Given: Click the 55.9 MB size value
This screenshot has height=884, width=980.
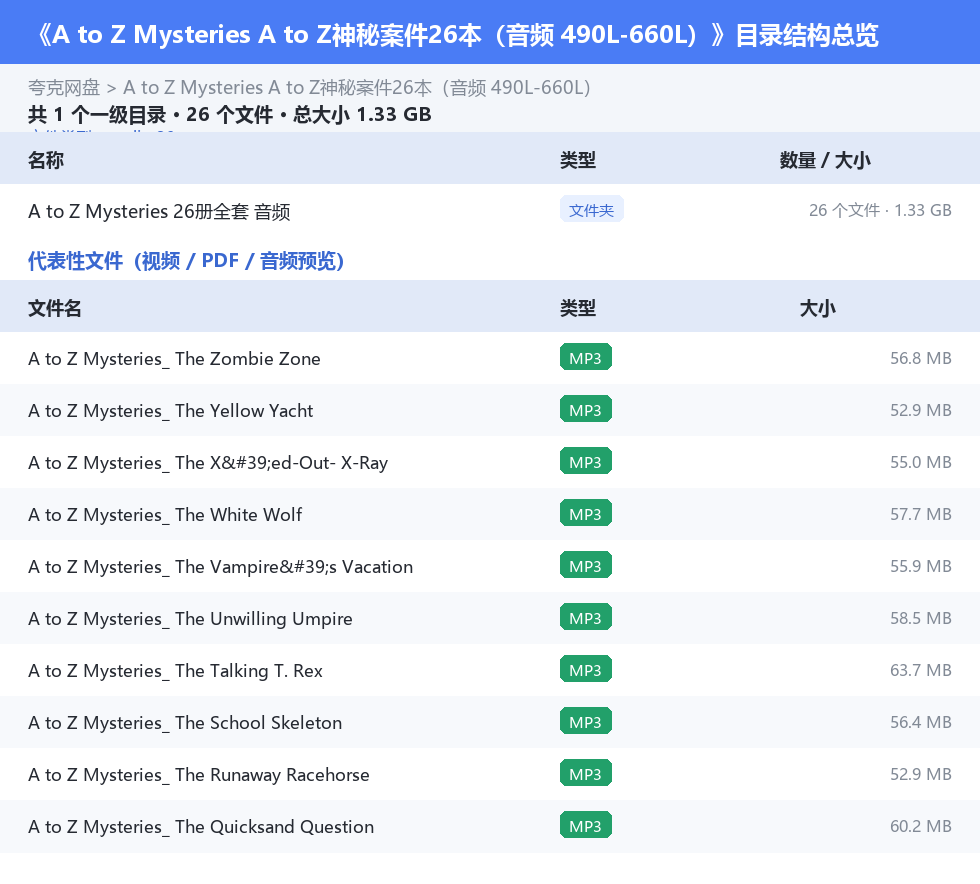Looking at the screenshot, I should 921,566.
